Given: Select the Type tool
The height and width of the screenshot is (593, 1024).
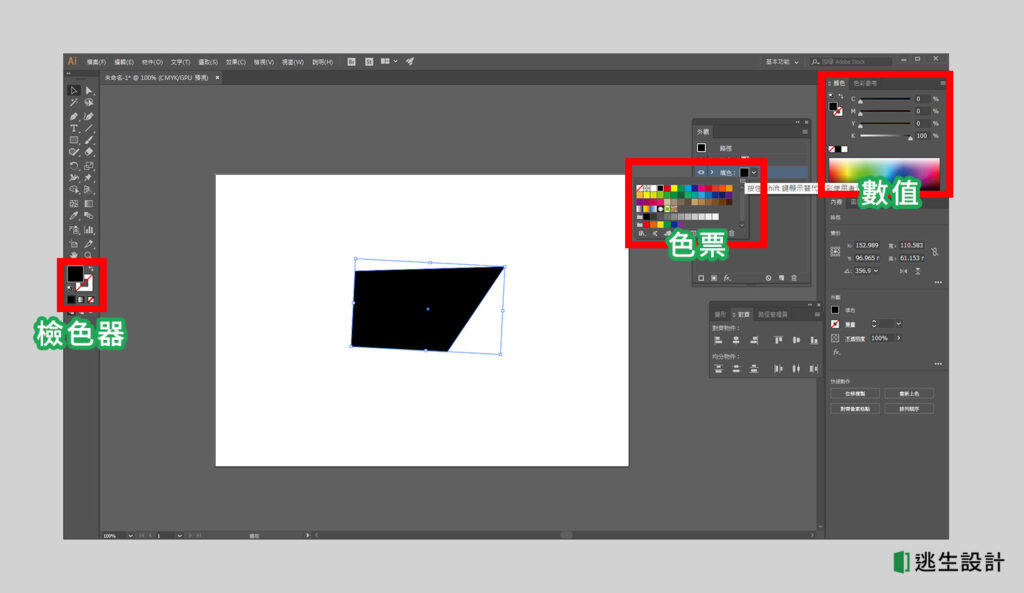Looking at the screenshot, I should [x=73, y=129].
